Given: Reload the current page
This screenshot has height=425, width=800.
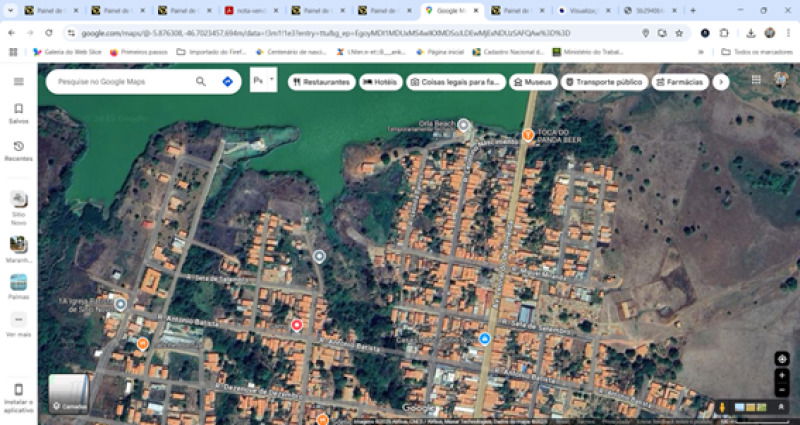Looking at the screenshot, I should click(x=48, y=33).
